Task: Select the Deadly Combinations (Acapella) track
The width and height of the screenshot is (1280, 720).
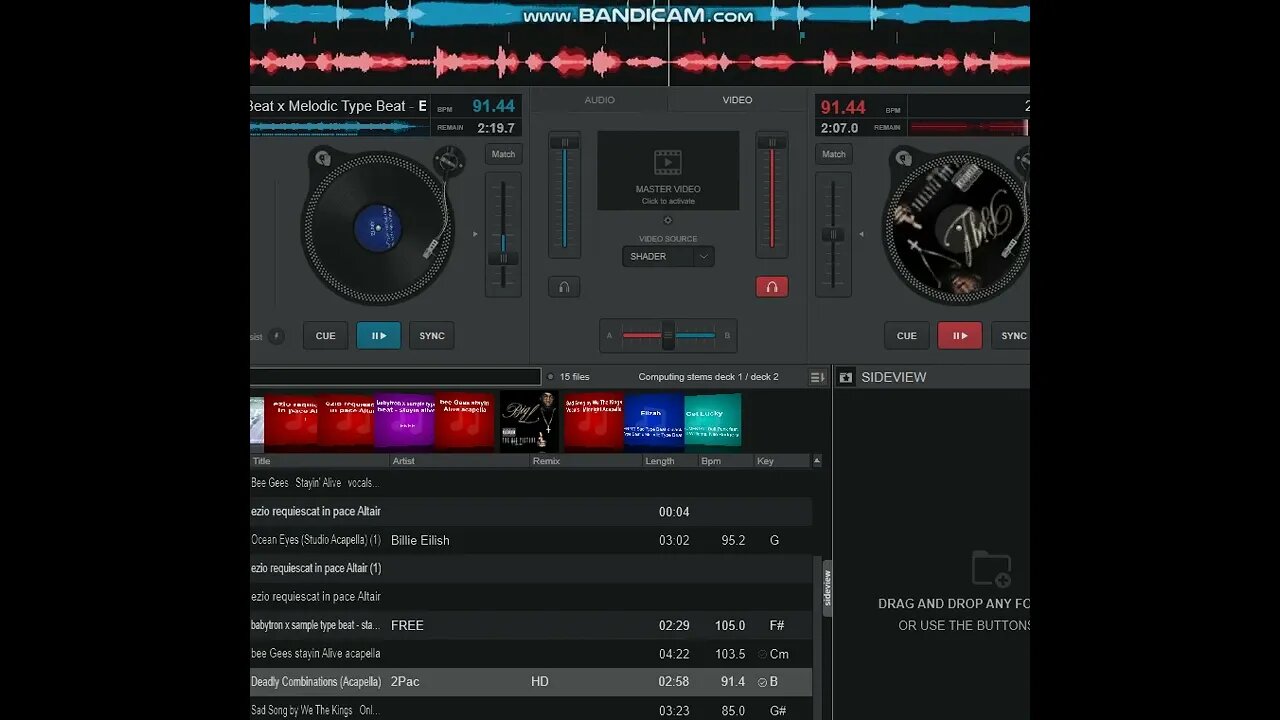Action: tap(531, 682)
